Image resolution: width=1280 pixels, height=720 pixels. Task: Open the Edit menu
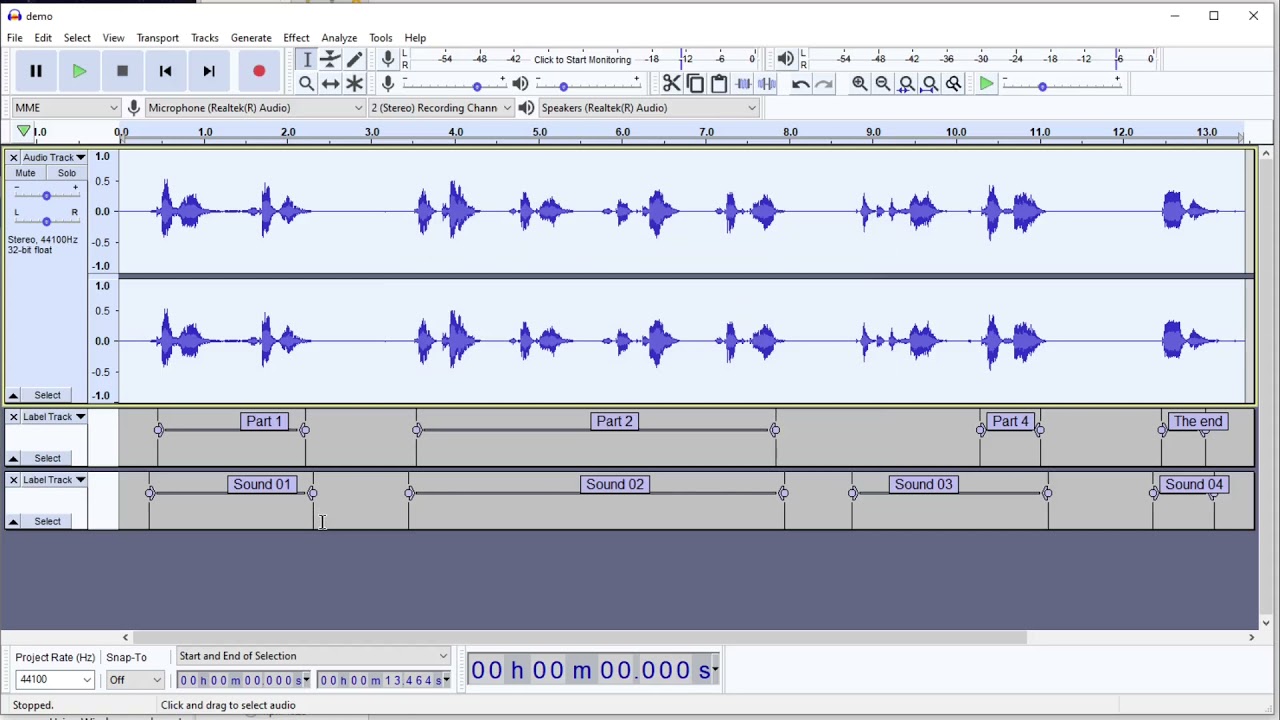(43, 38)
